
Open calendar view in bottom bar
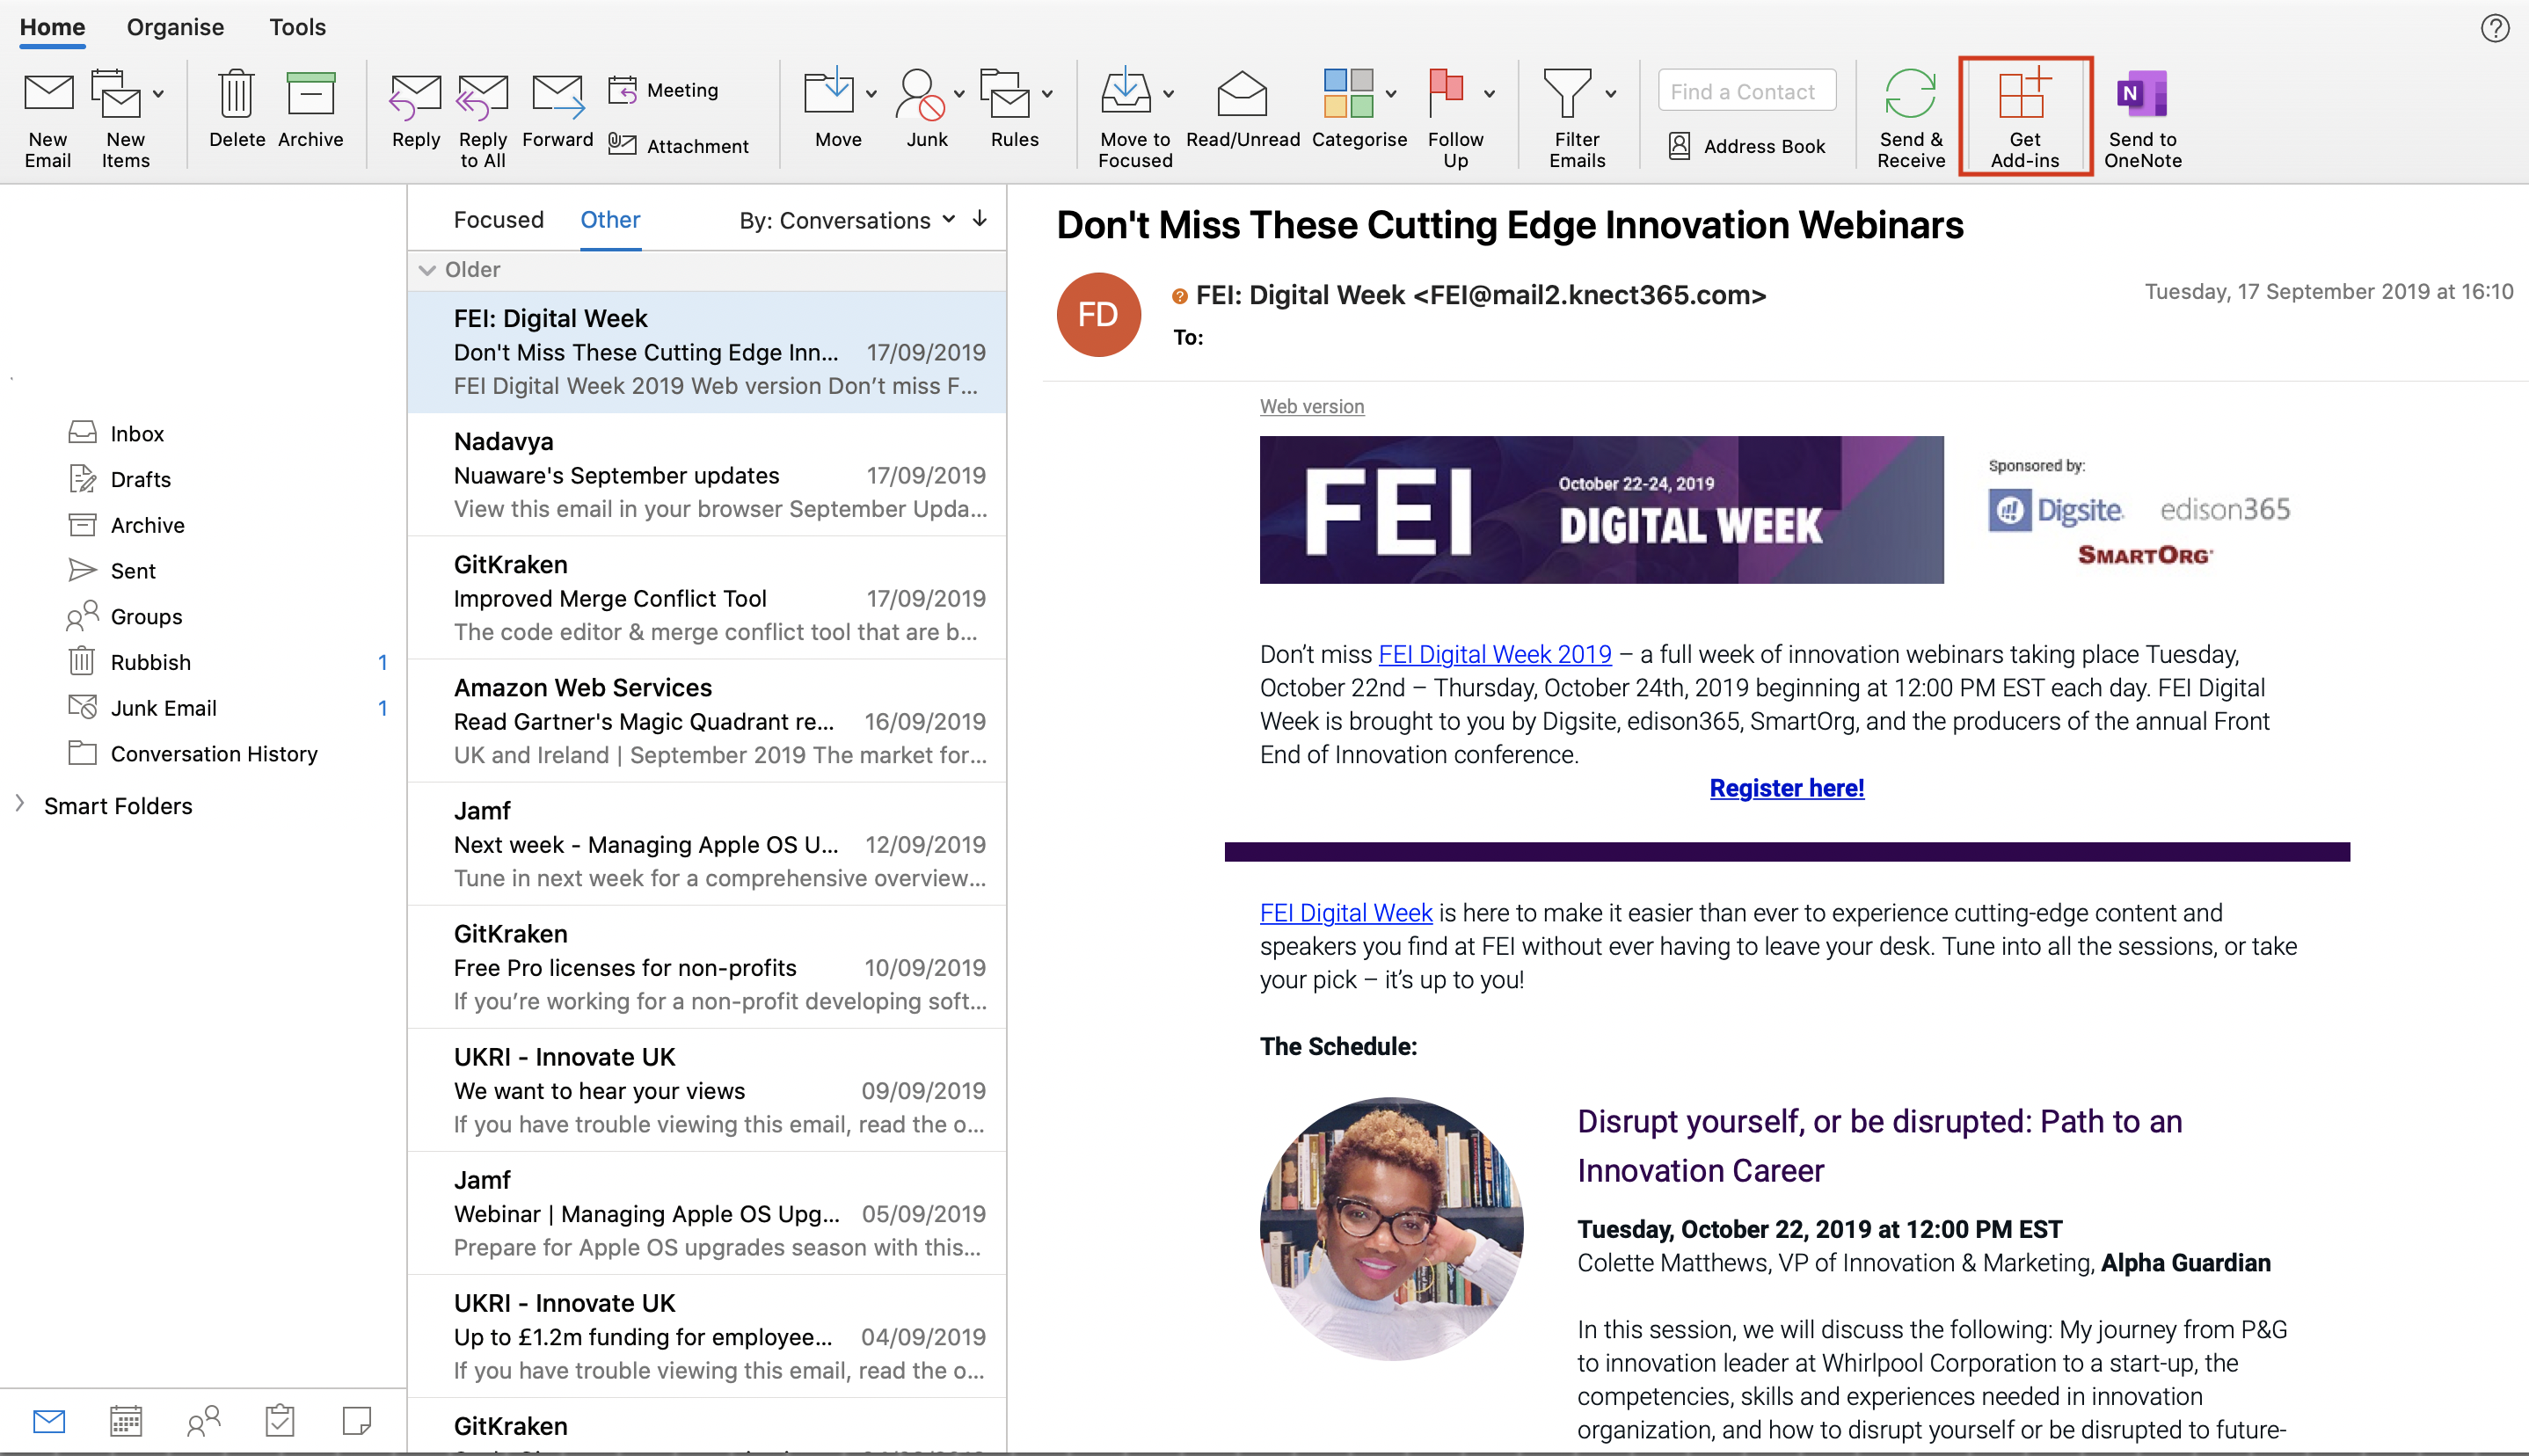click(126, 1420)
